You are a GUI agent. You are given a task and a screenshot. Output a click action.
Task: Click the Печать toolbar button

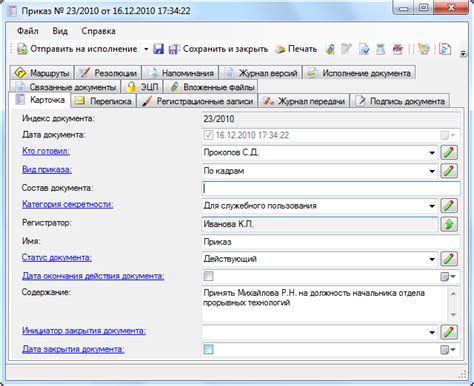pyautogui.click(x=296, y=49)
